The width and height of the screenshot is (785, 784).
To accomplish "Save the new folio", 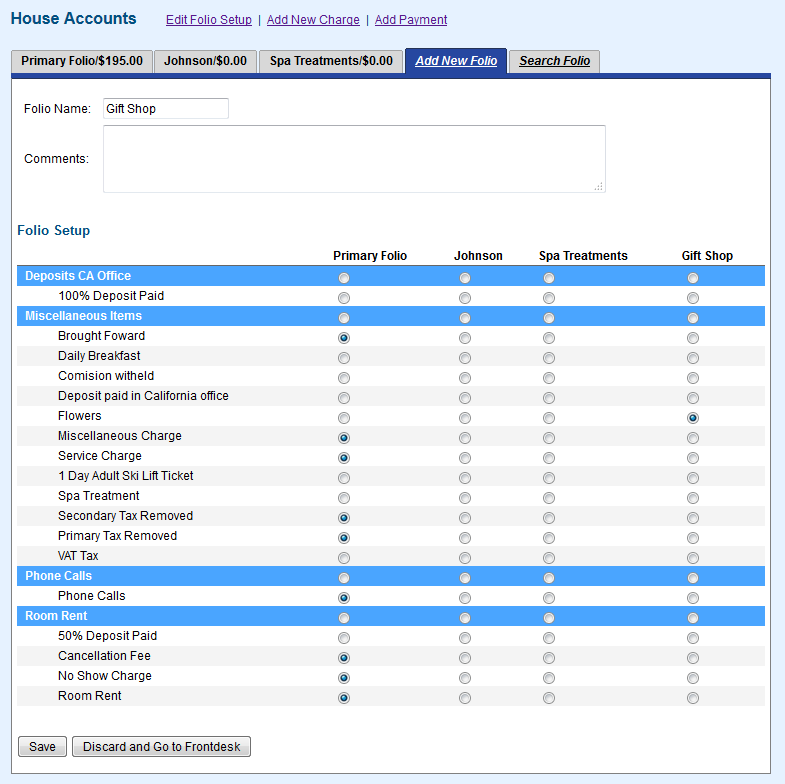I will click(42, 746).
